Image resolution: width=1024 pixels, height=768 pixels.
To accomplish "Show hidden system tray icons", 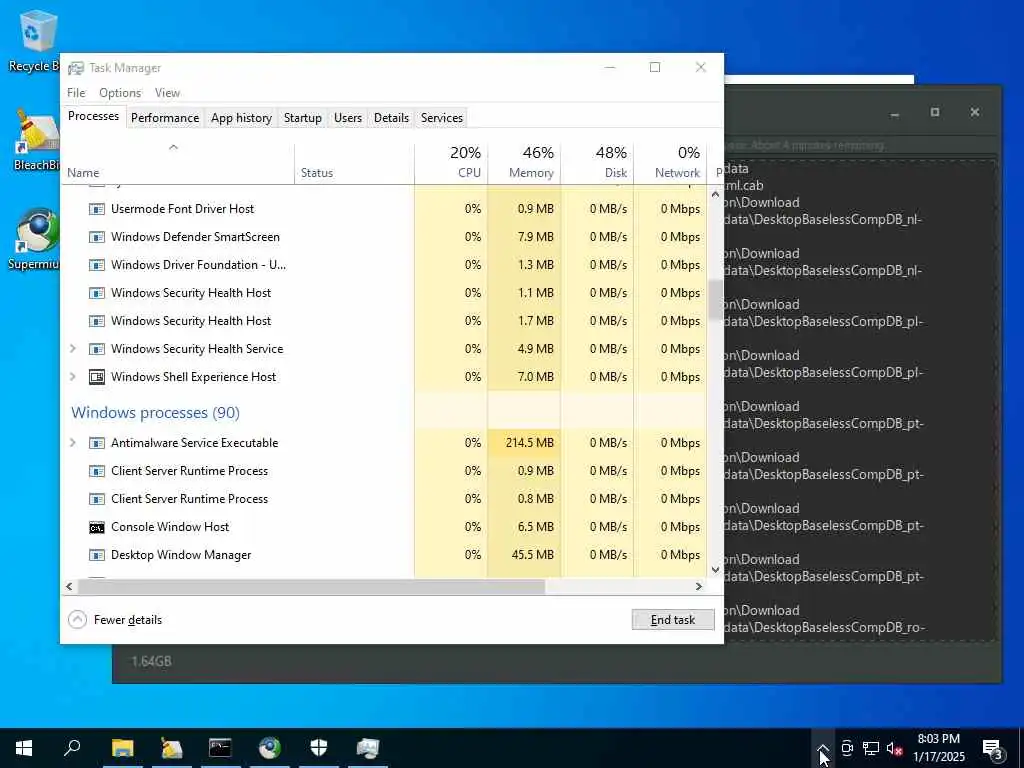I will point(823,749).
